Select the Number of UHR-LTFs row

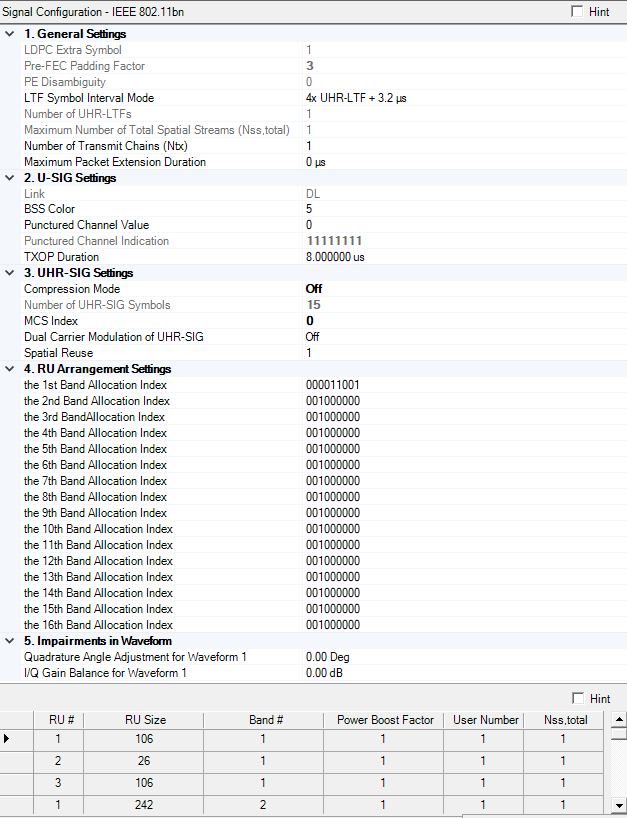pos(324,114)
